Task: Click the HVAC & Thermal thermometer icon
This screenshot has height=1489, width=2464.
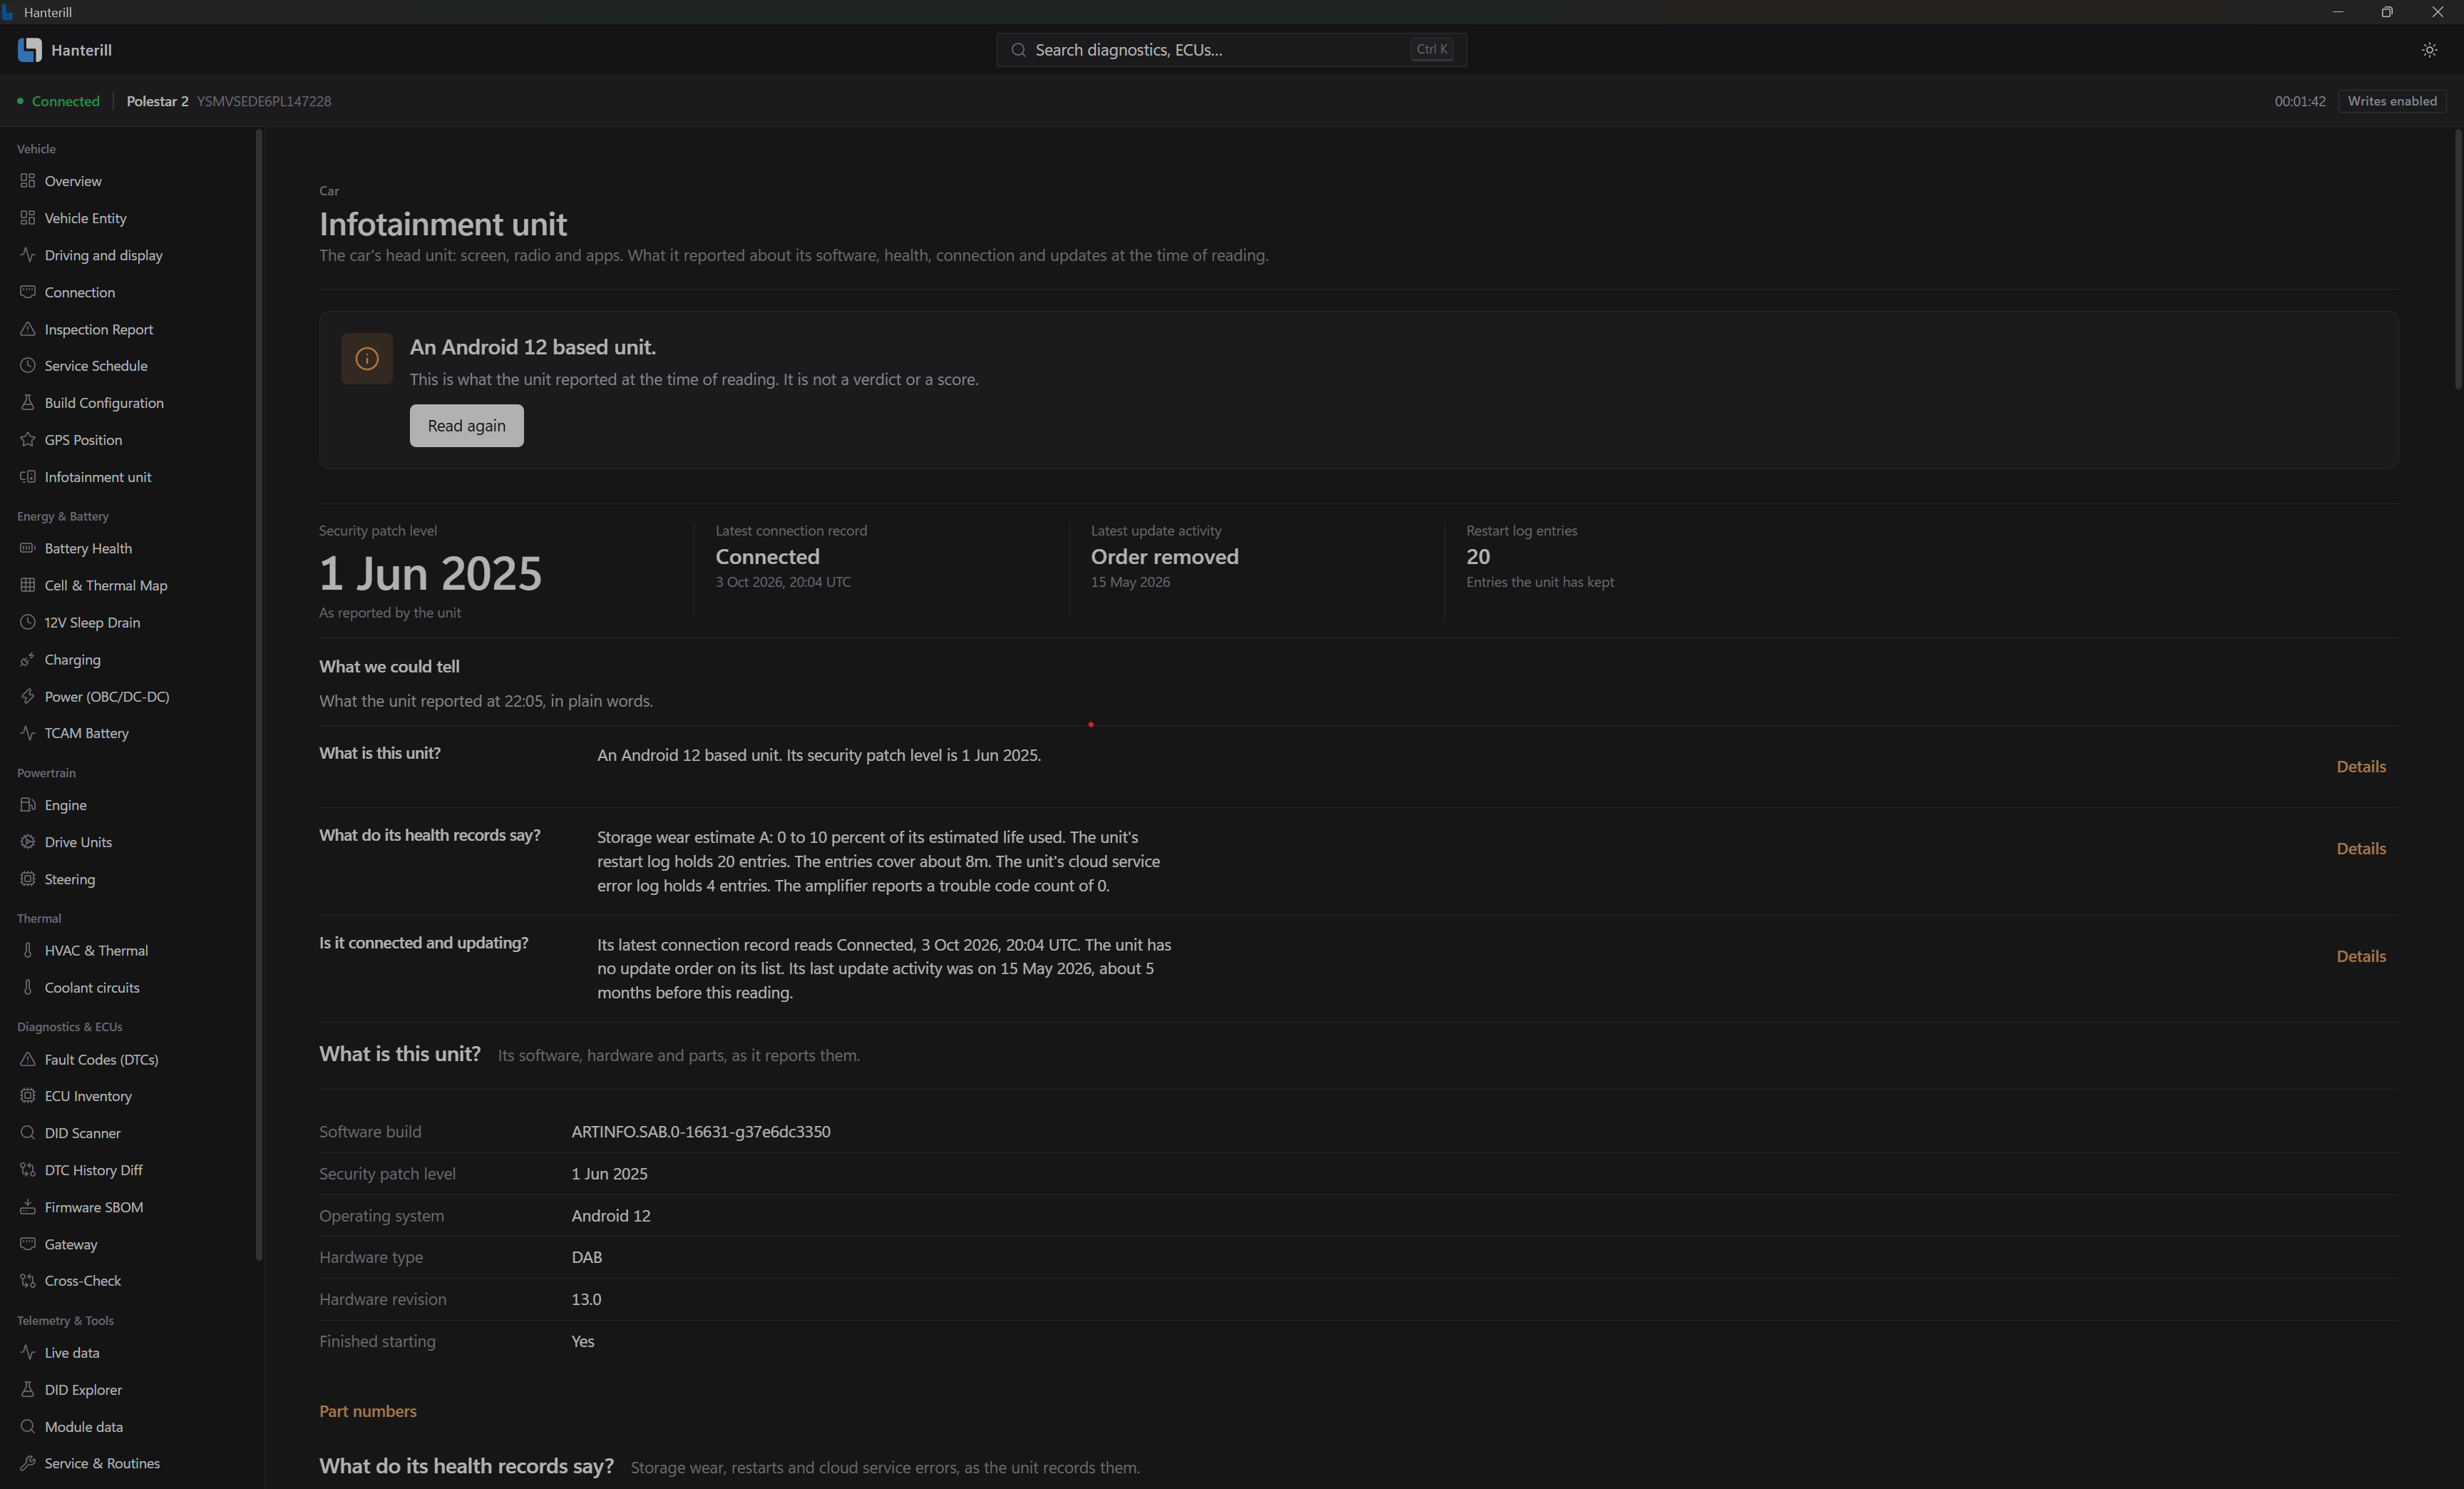Action: point(28,950)
